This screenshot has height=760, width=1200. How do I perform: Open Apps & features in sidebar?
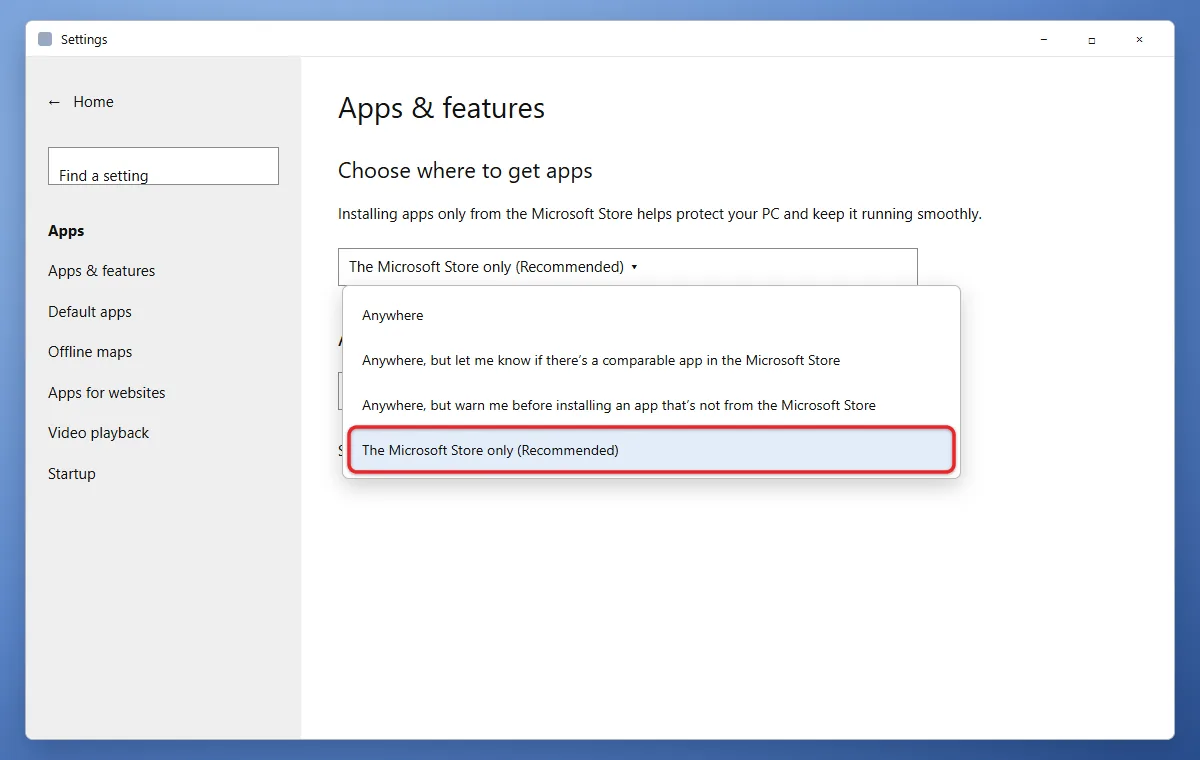tap(101, 271)
